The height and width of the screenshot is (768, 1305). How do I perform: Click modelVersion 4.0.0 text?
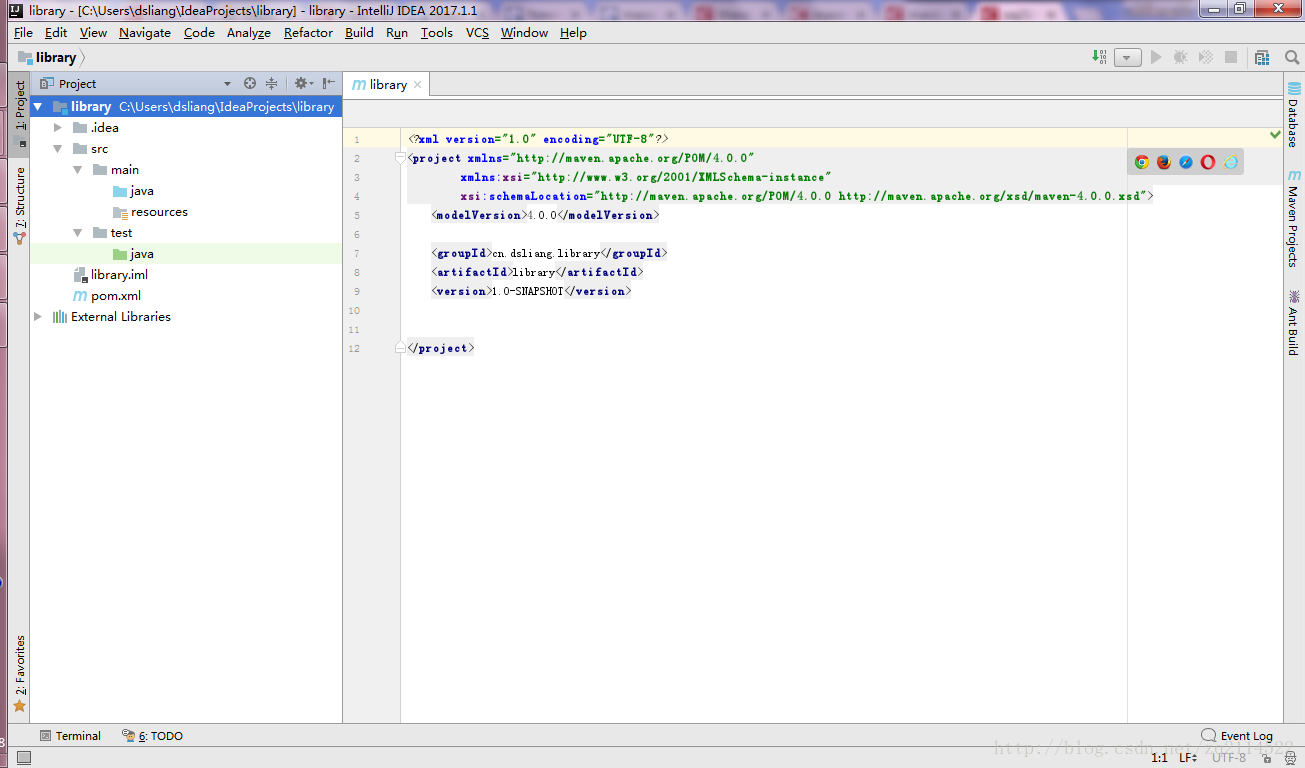542,215
